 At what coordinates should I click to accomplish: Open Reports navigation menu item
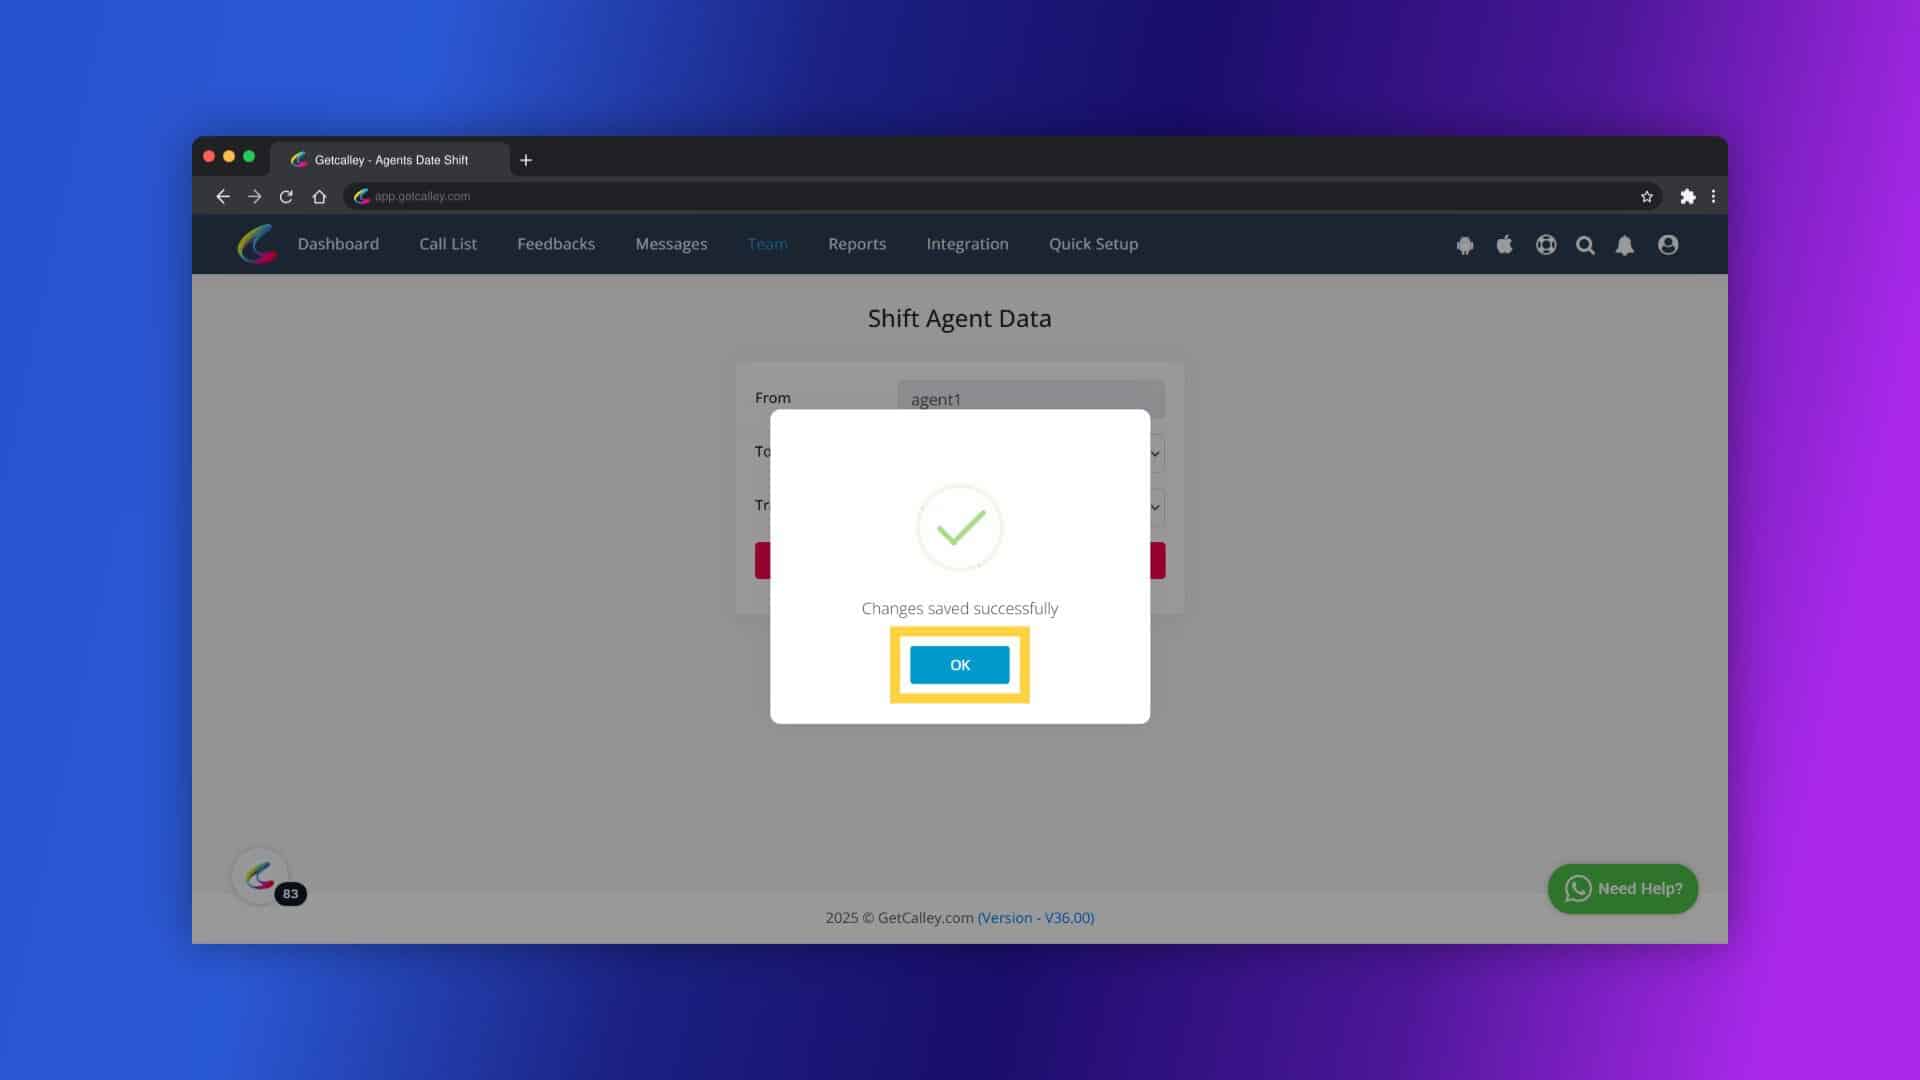click(857, 243)
